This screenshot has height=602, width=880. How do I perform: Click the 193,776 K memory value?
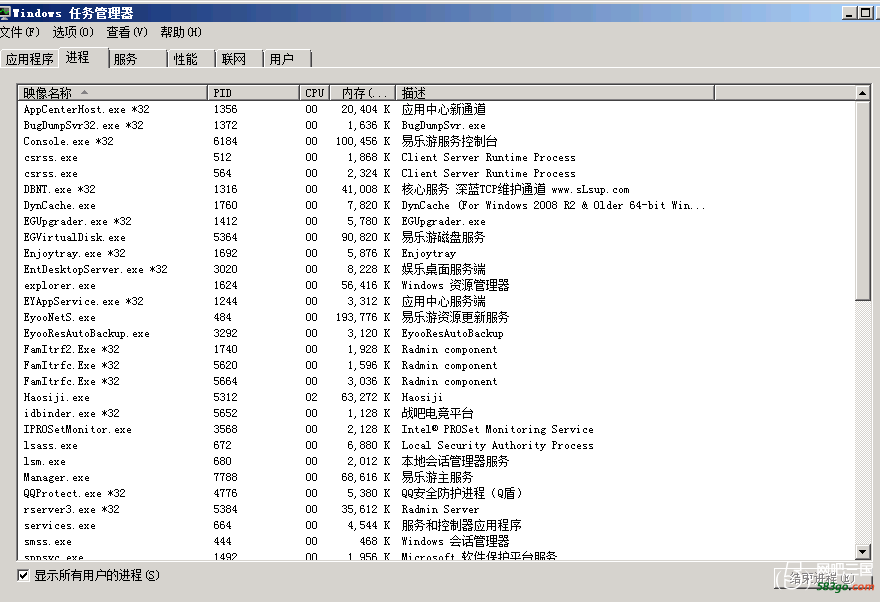click(363, 317)
